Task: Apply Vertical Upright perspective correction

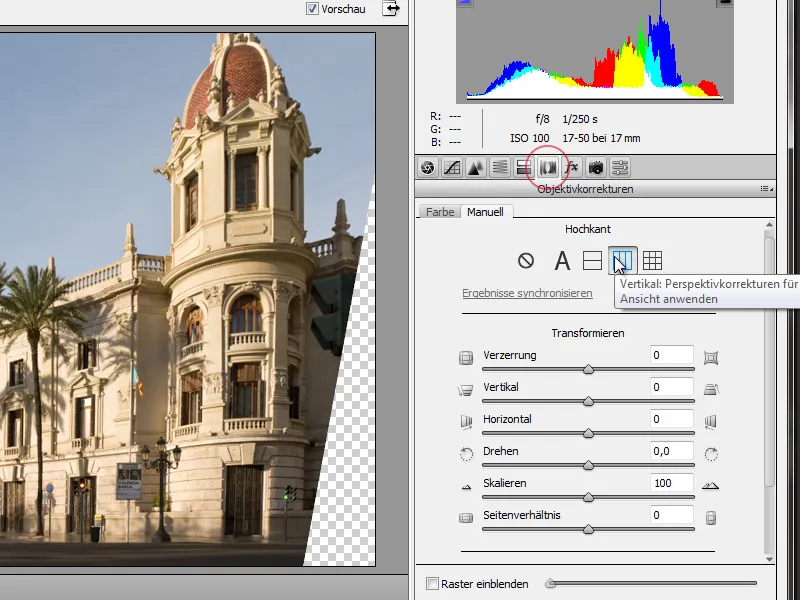Action: [622, 261]
